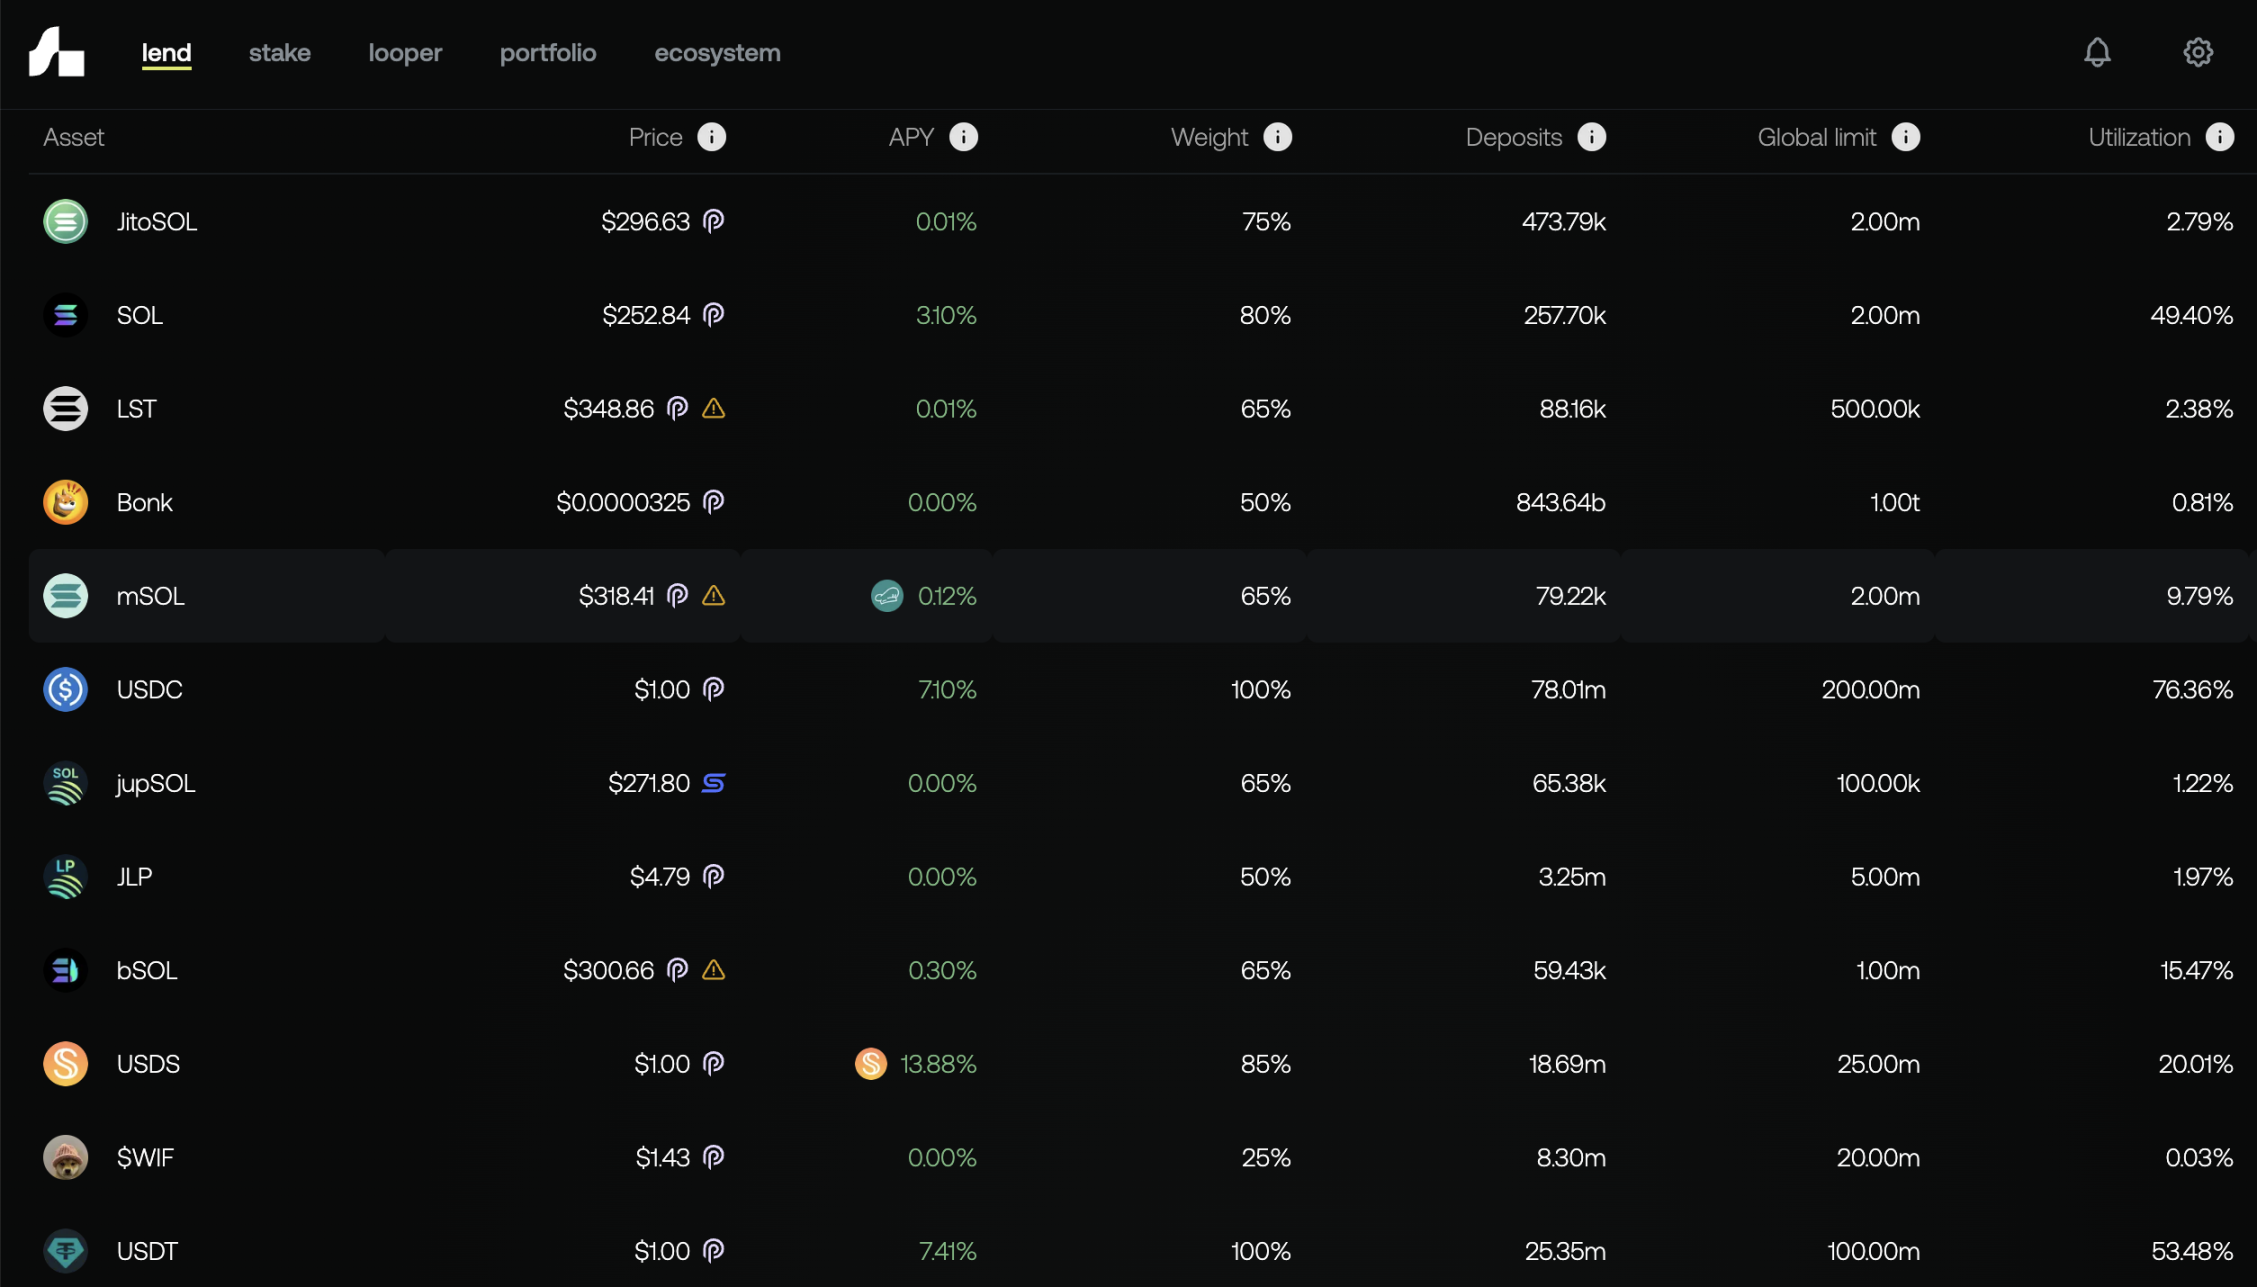This screenshot has width=2257, height=1287.
Task: Open the looper tab
Action: point(404,53)
